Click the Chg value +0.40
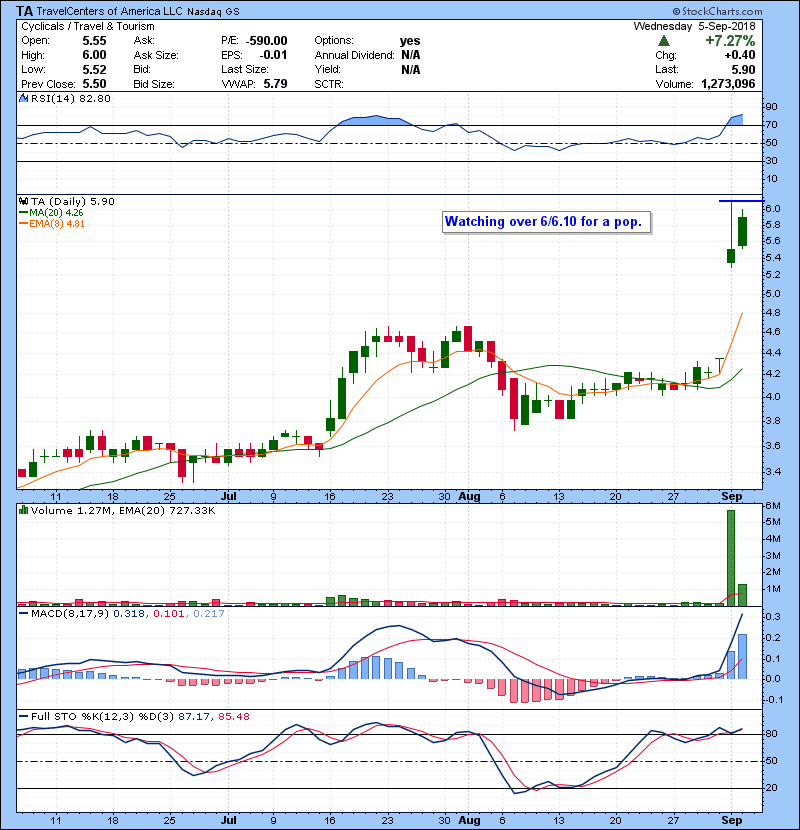 740,55
